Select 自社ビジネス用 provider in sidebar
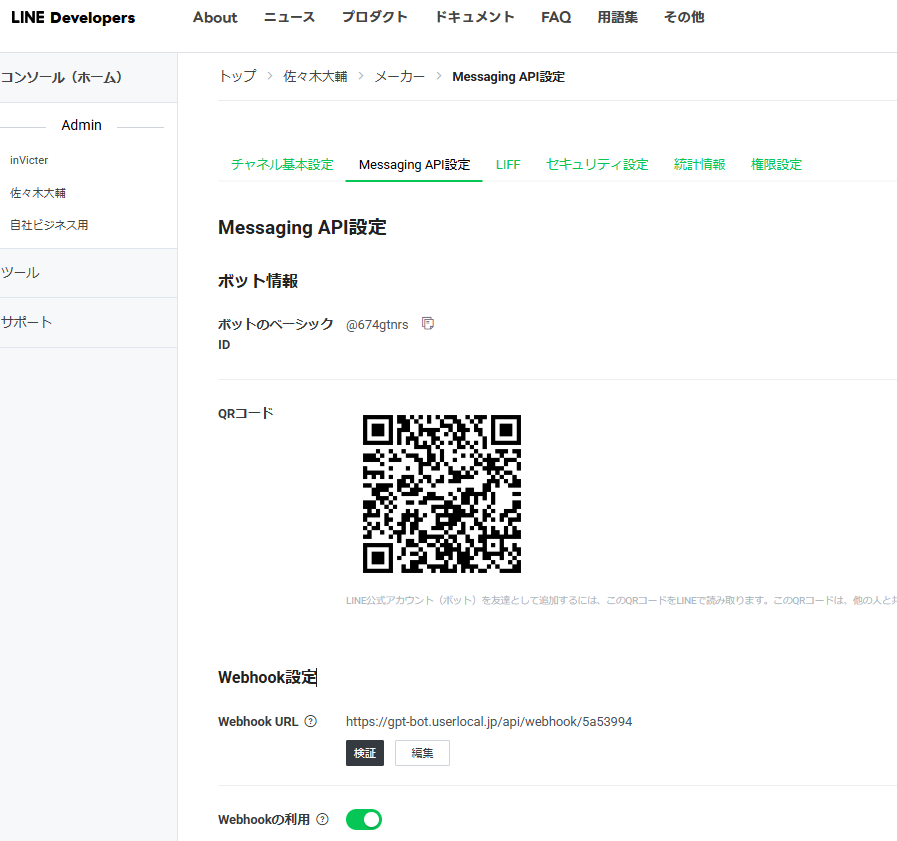The height and width of the screenshot is (841, 897). (49, 225)
